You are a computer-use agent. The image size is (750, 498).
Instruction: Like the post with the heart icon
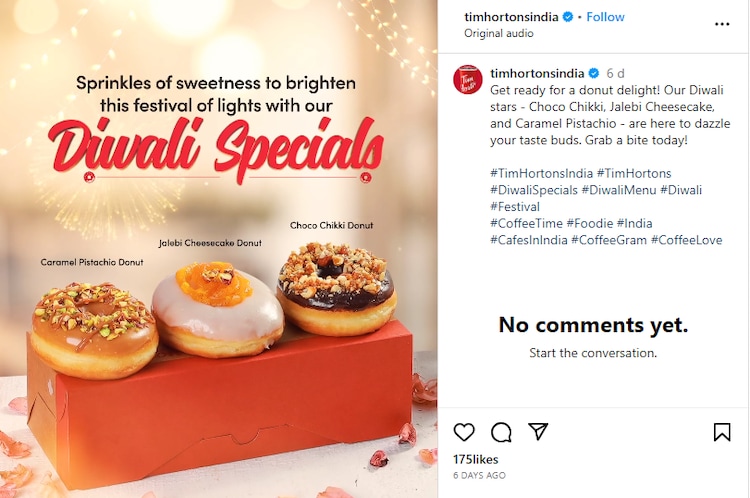point(464,432)
